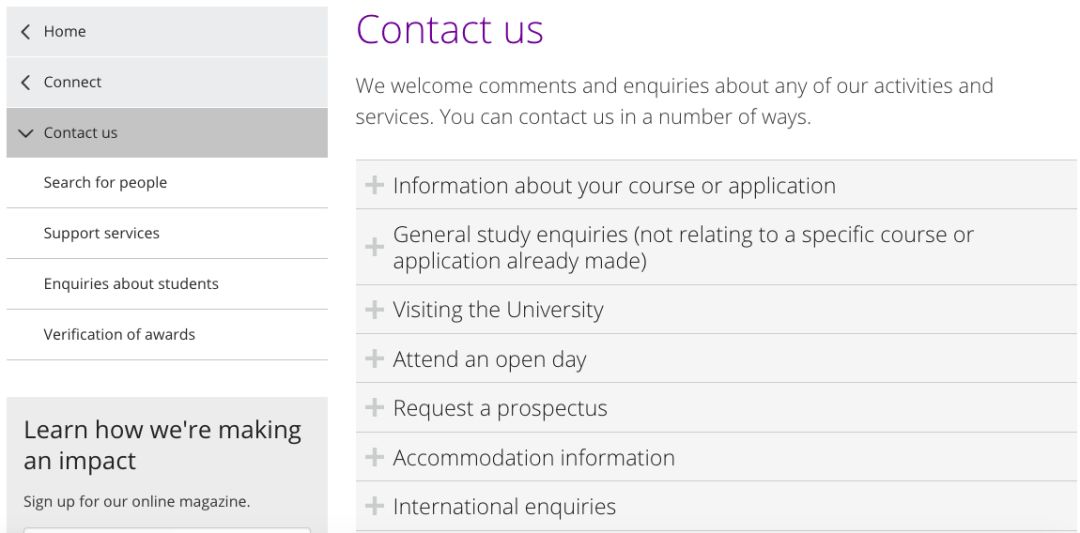Click the plus icon next to General study enquiries
The image size is (1080, 533).
pos(375,247)
